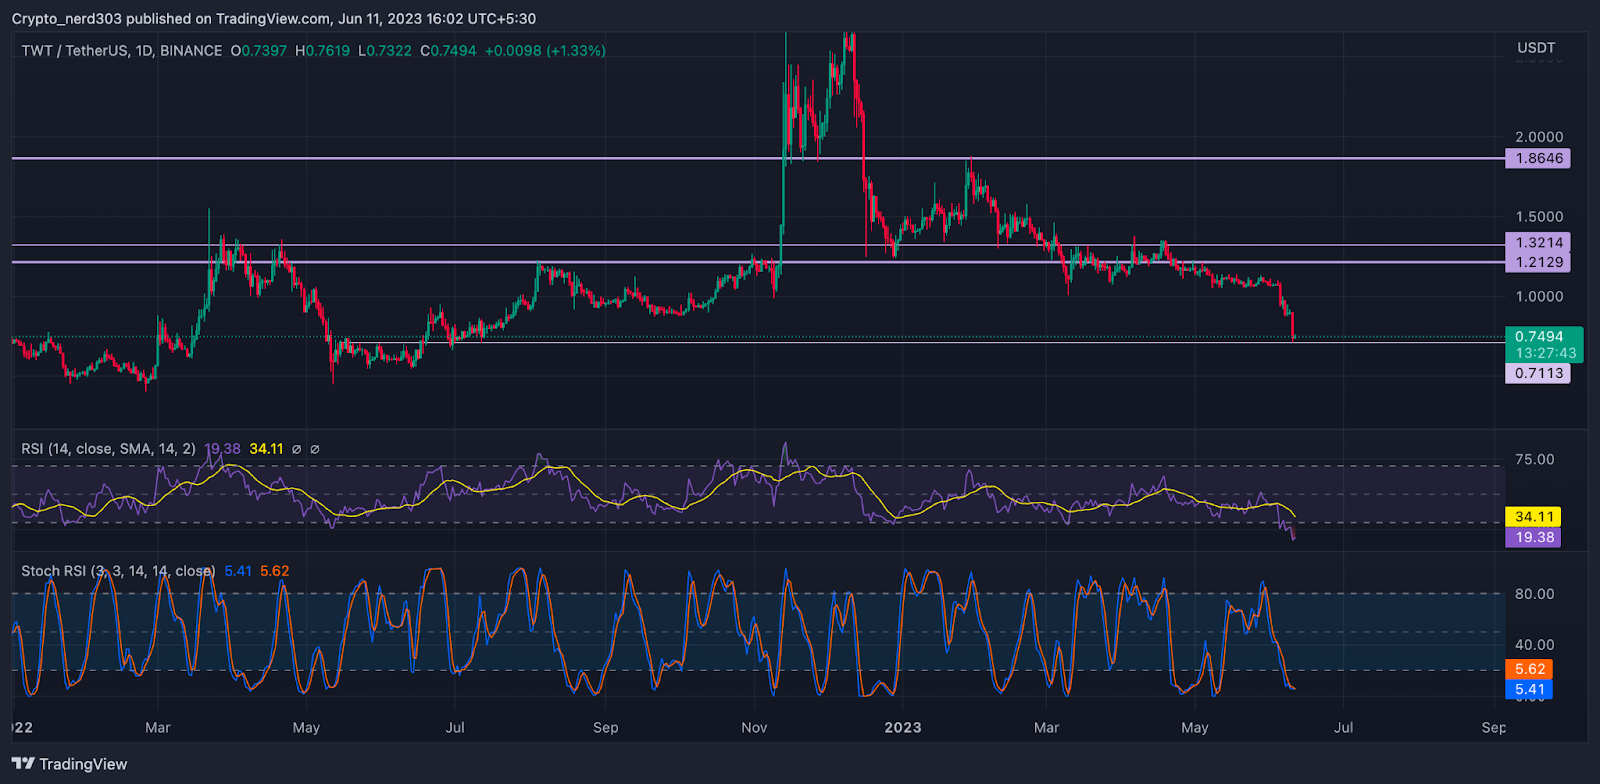Click RSI value 19.38 in the legend

coord(222,449)
